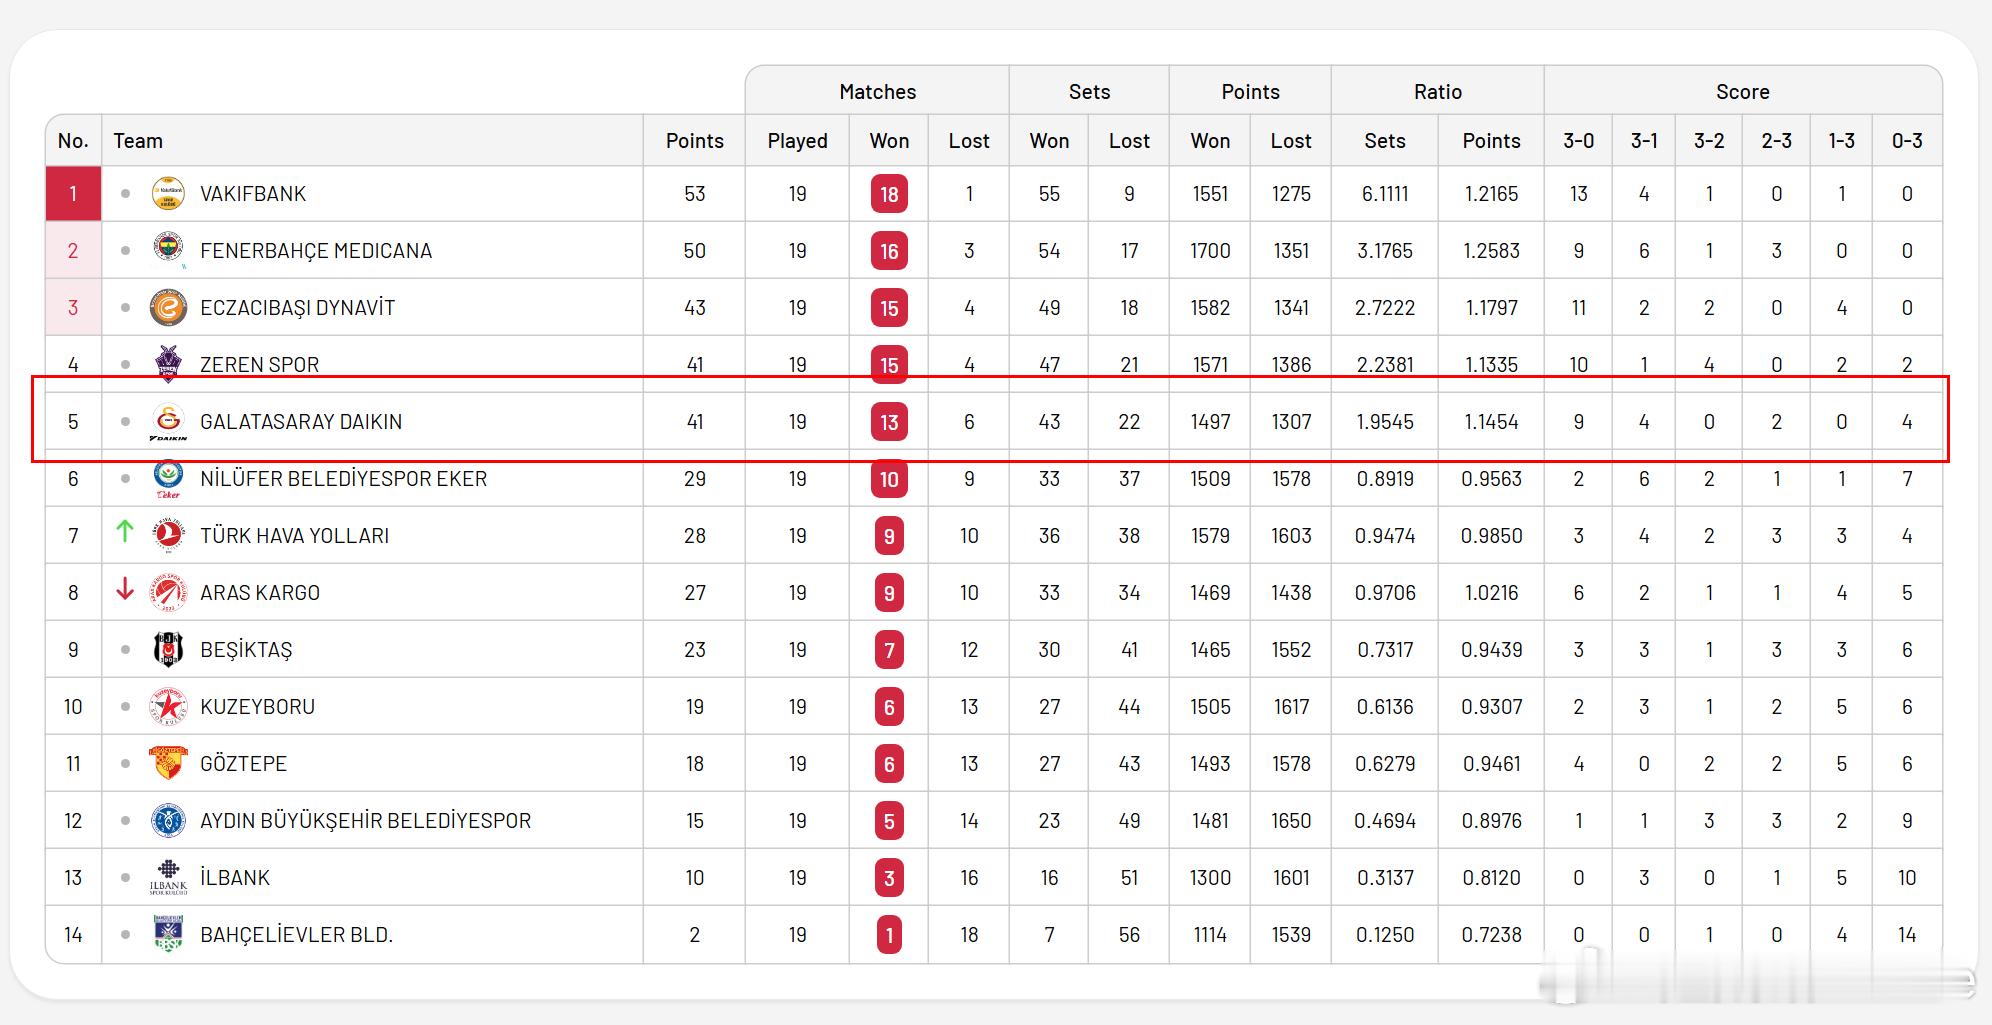The width and height of the screenshot is (1992, 1025).
Task: Click the green up arrow for rank 7
Action: click(125, 531)
